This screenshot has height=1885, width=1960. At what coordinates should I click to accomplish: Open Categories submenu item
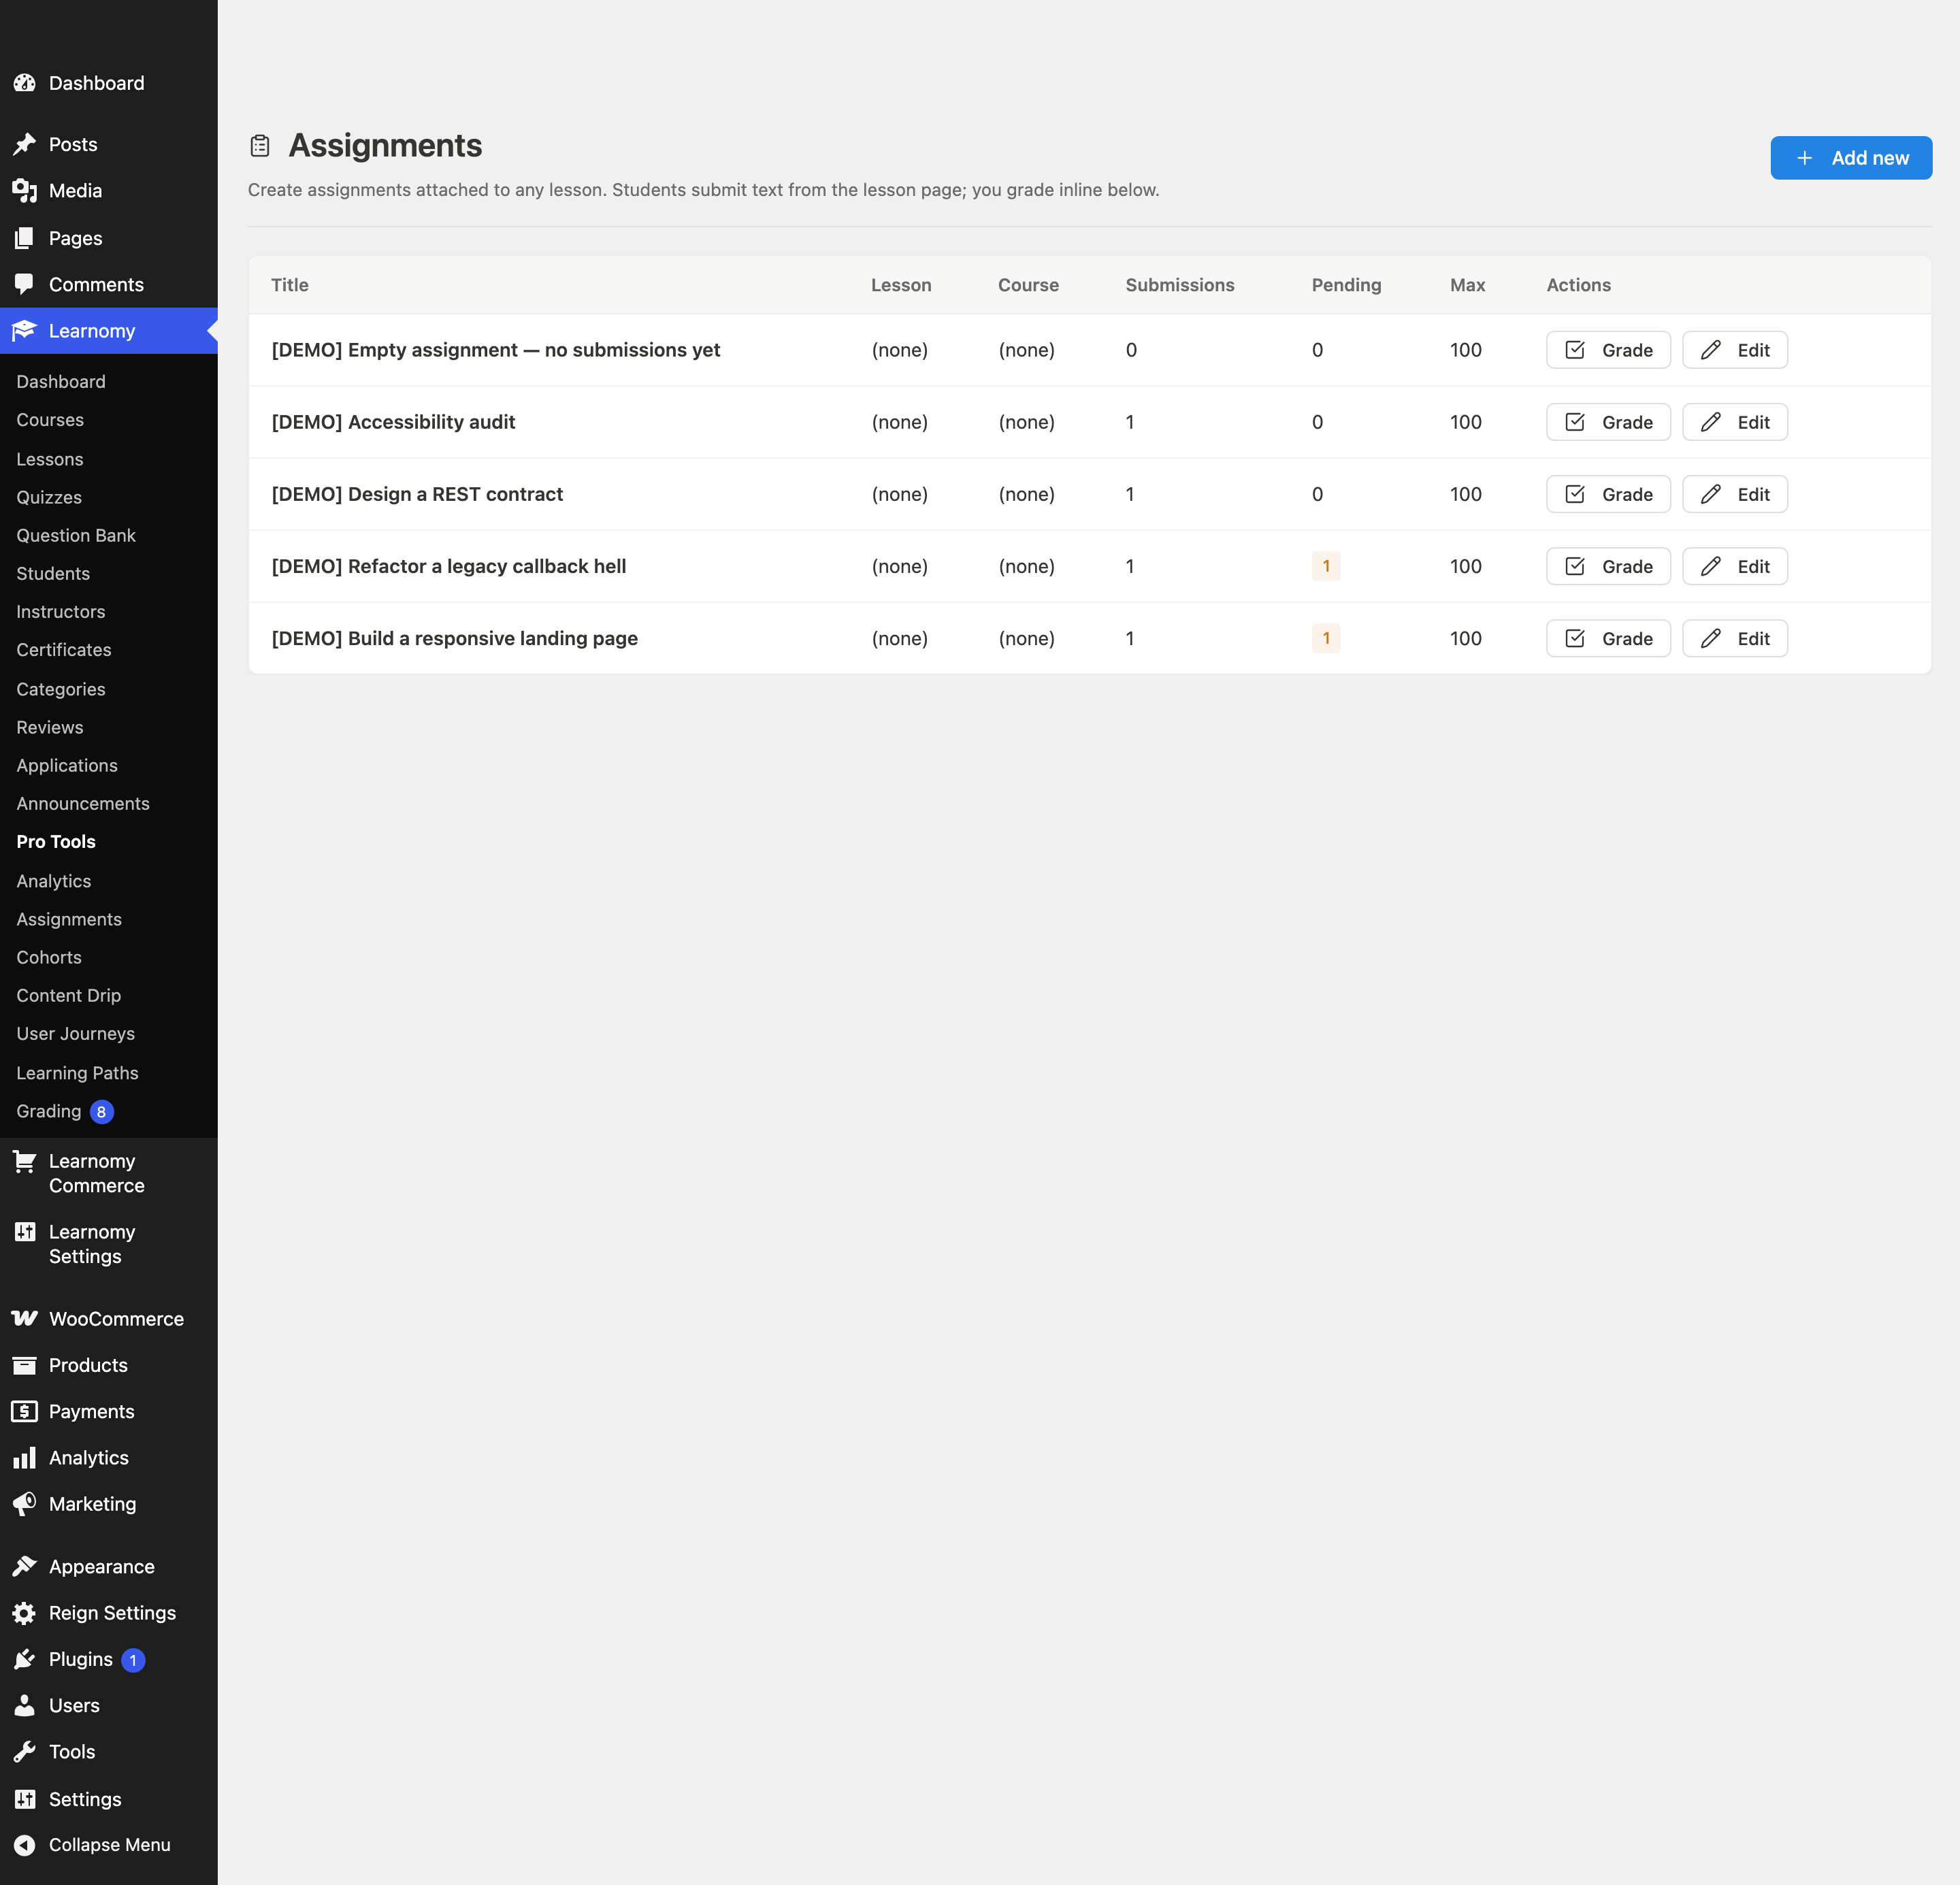tap(61, 689)
